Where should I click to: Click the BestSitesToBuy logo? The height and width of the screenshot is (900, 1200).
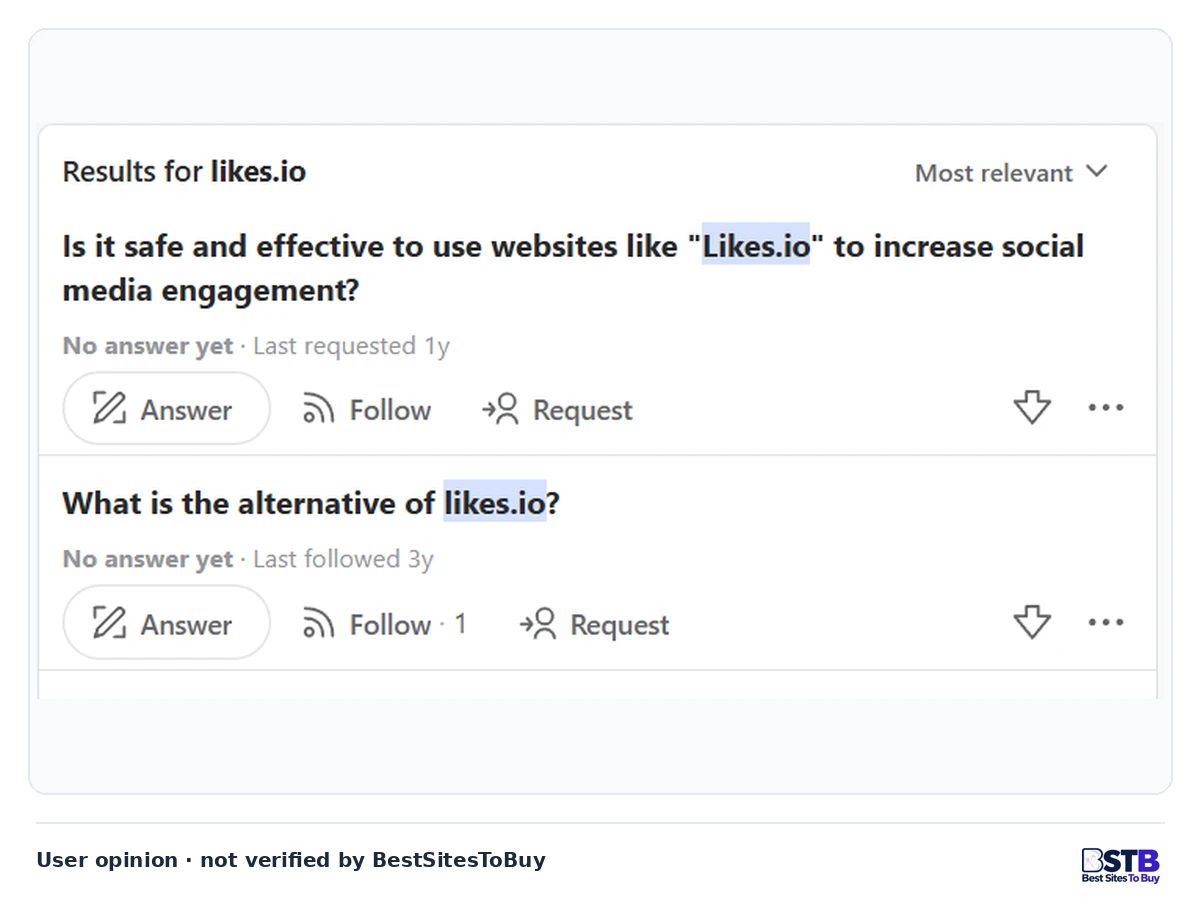[1120, 865]
